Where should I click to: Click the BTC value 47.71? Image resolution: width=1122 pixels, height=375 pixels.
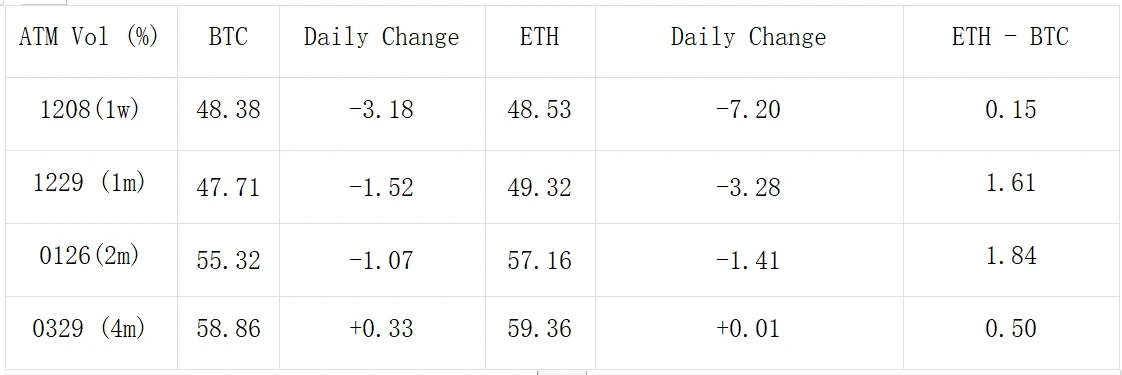coord(228,188)
